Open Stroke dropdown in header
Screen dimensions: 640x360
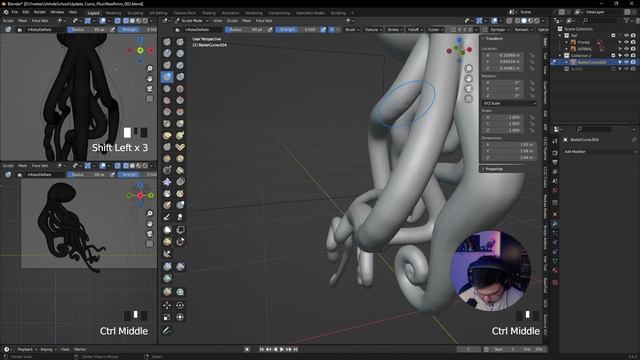coord(395,30)
